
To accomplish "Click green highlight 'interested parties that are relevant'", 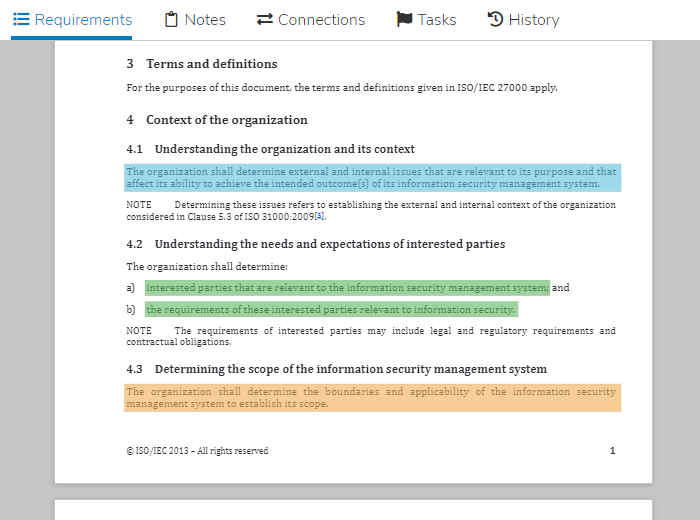I will (x=347, y=288).
